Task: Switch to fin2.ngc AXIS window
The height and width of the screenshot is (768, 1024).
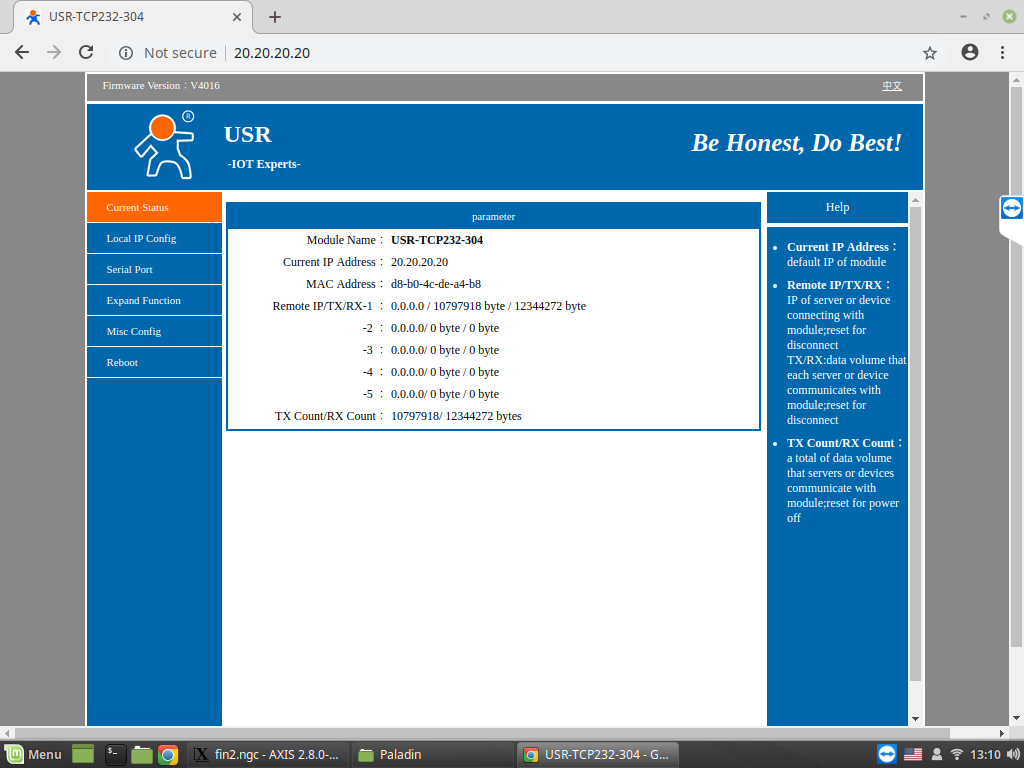Action: [x=268, y=754]
